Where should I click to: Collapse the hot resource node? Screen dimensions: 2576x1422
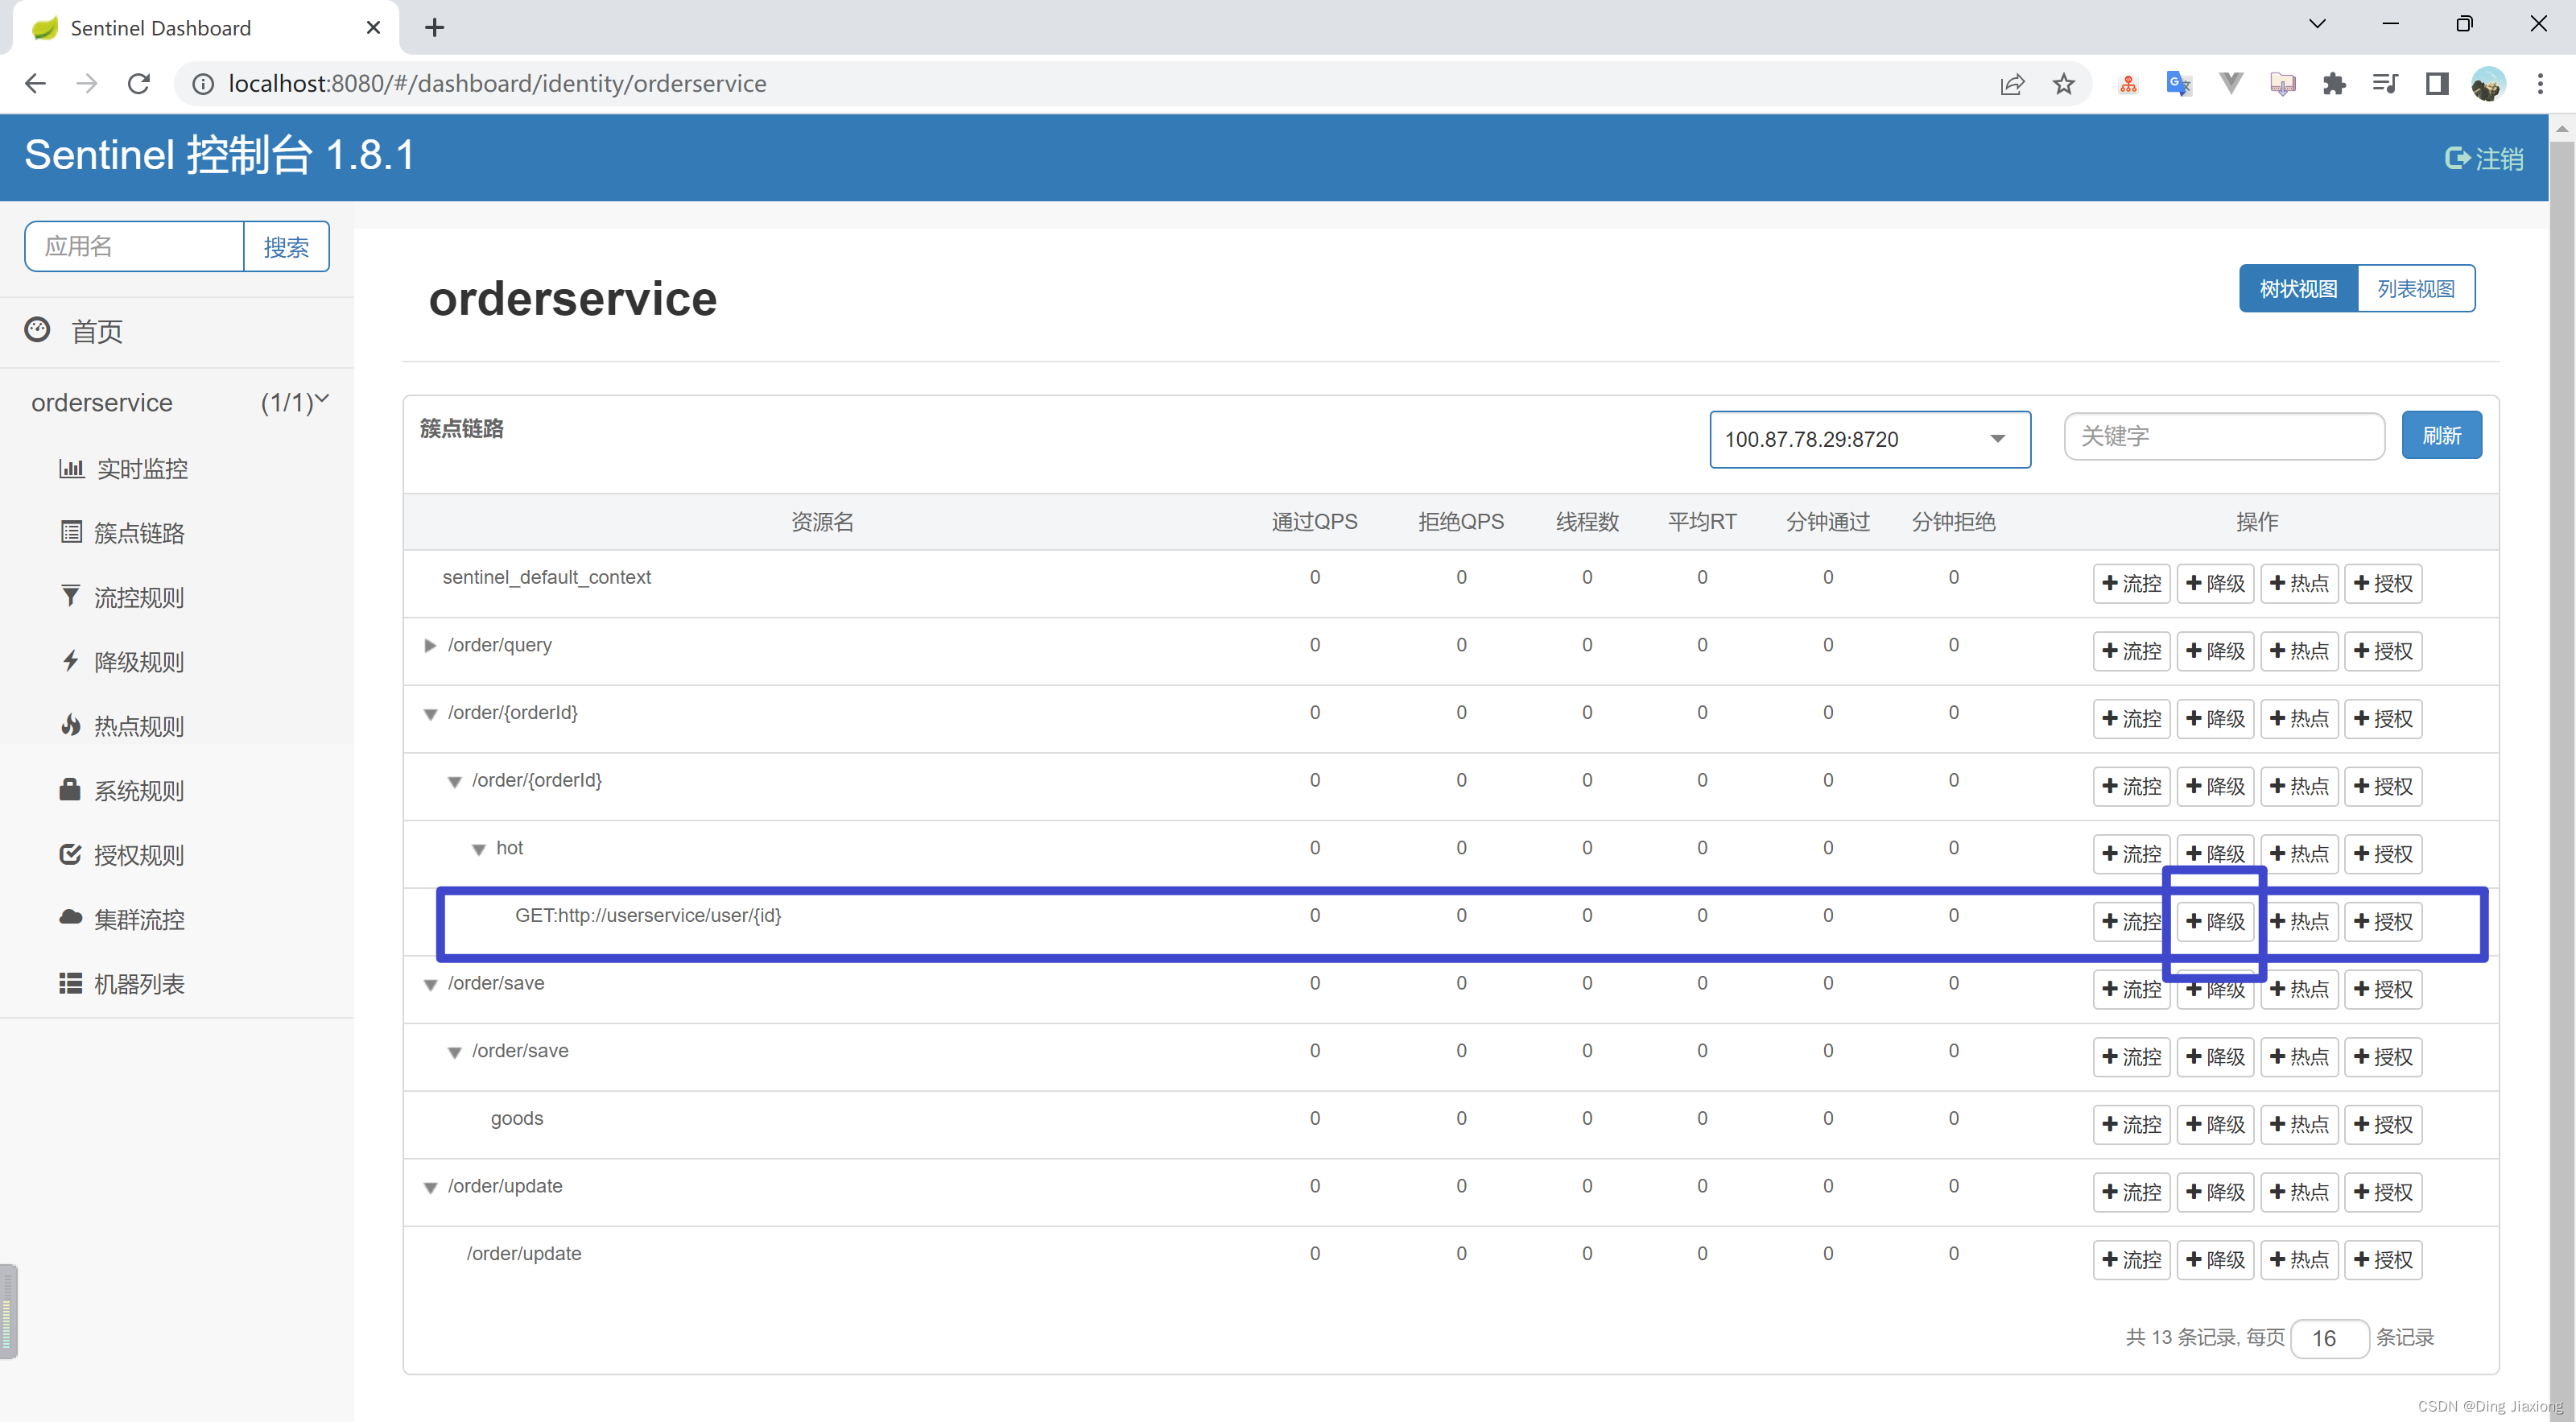click(x=479, y=850)
